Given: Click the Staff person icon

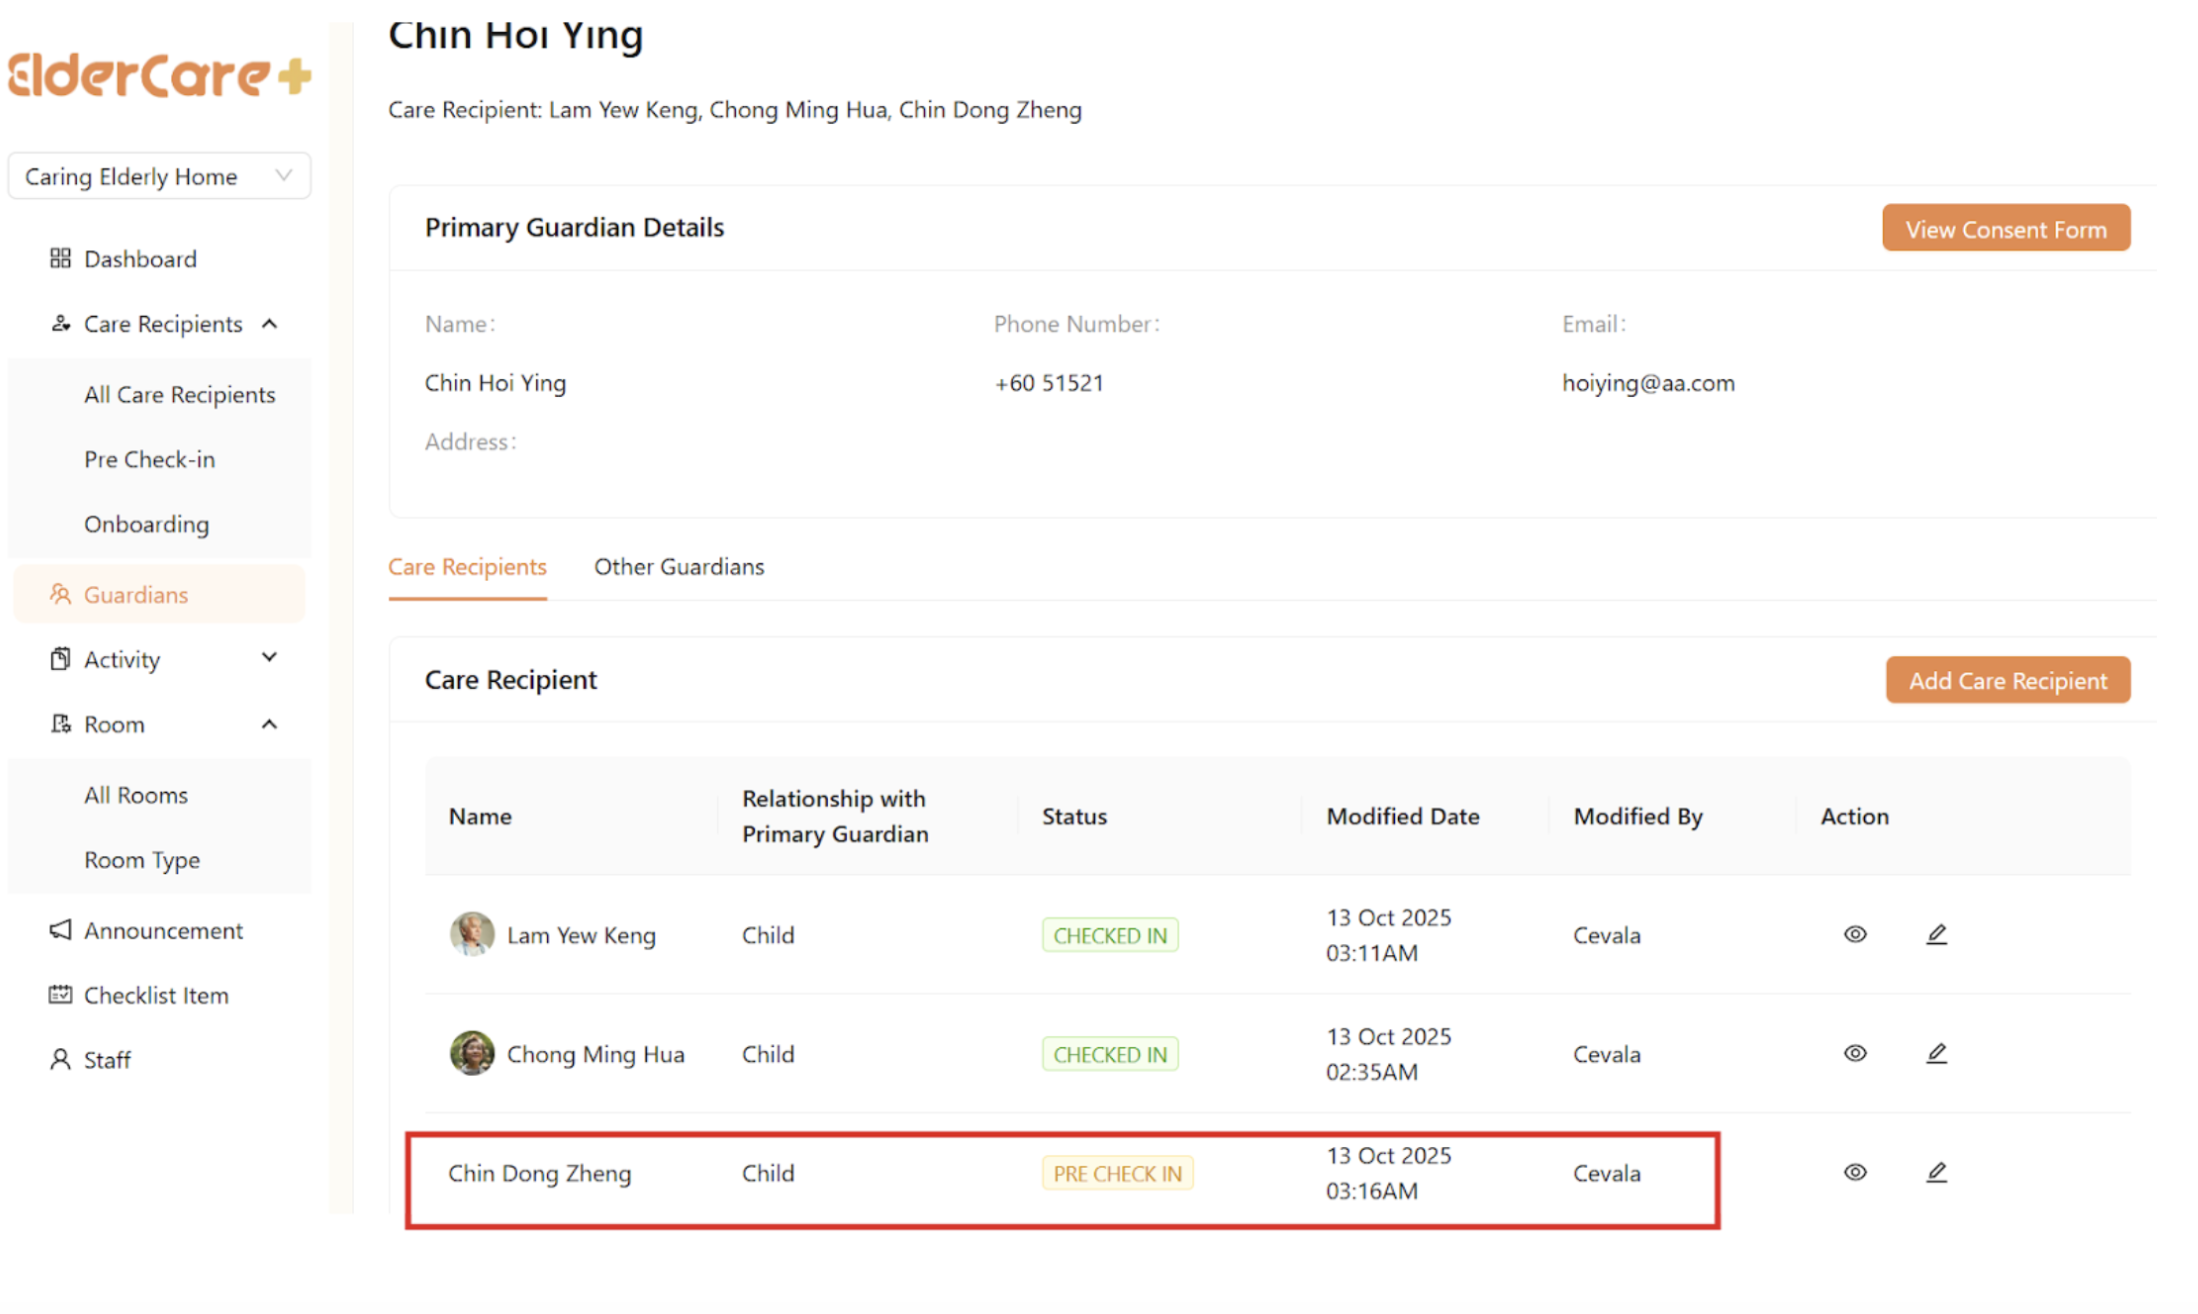Looking at the screenshot, I should pyautogui.click(x=60, y=1060).
